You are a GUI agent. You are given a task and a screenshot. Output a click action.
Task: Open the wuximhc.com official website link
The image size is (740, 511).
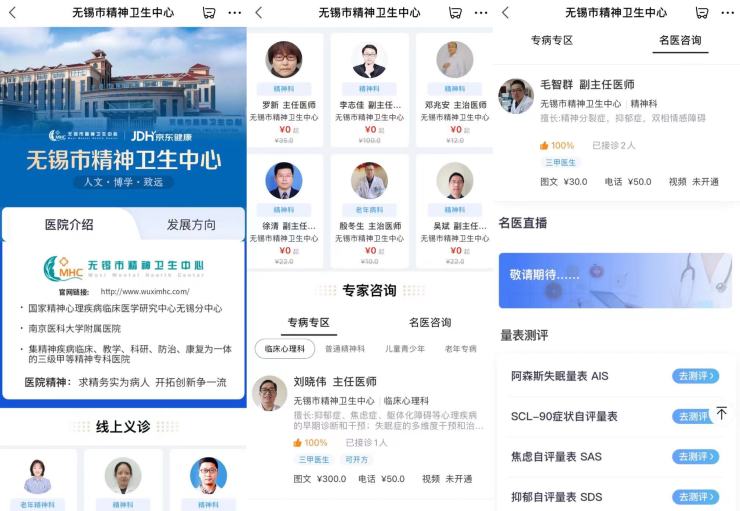(145, 292)
